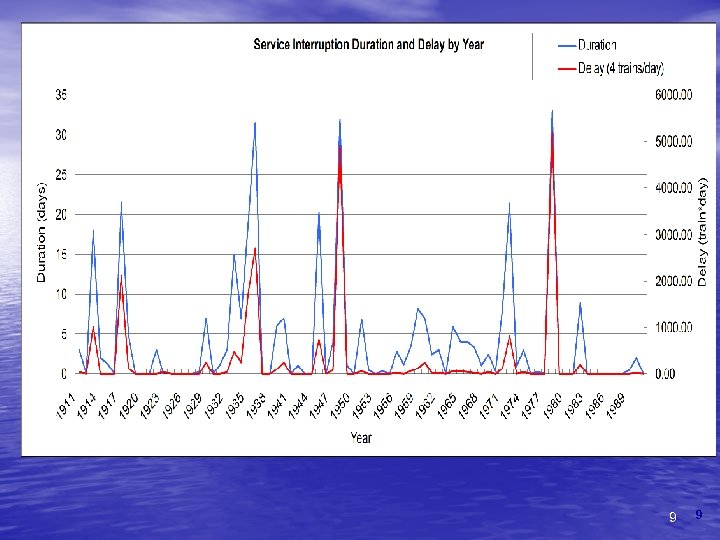Click the '1977' year label
The width and height of the screenshot is (720, 540).
coord(532,406)
